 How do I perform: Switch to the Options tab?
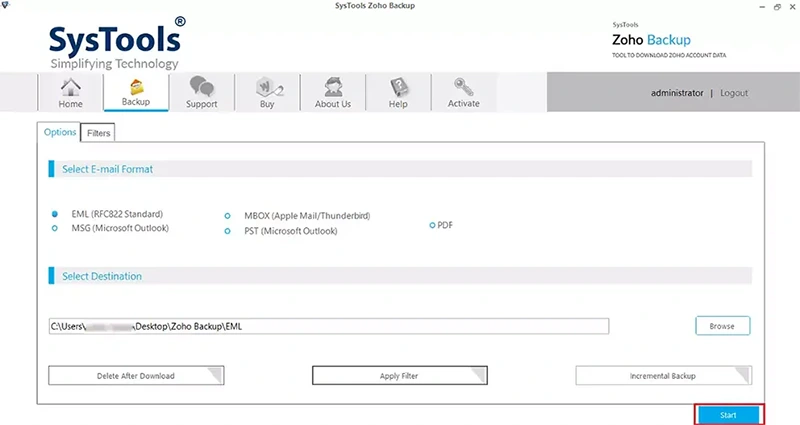pos(60,132)
